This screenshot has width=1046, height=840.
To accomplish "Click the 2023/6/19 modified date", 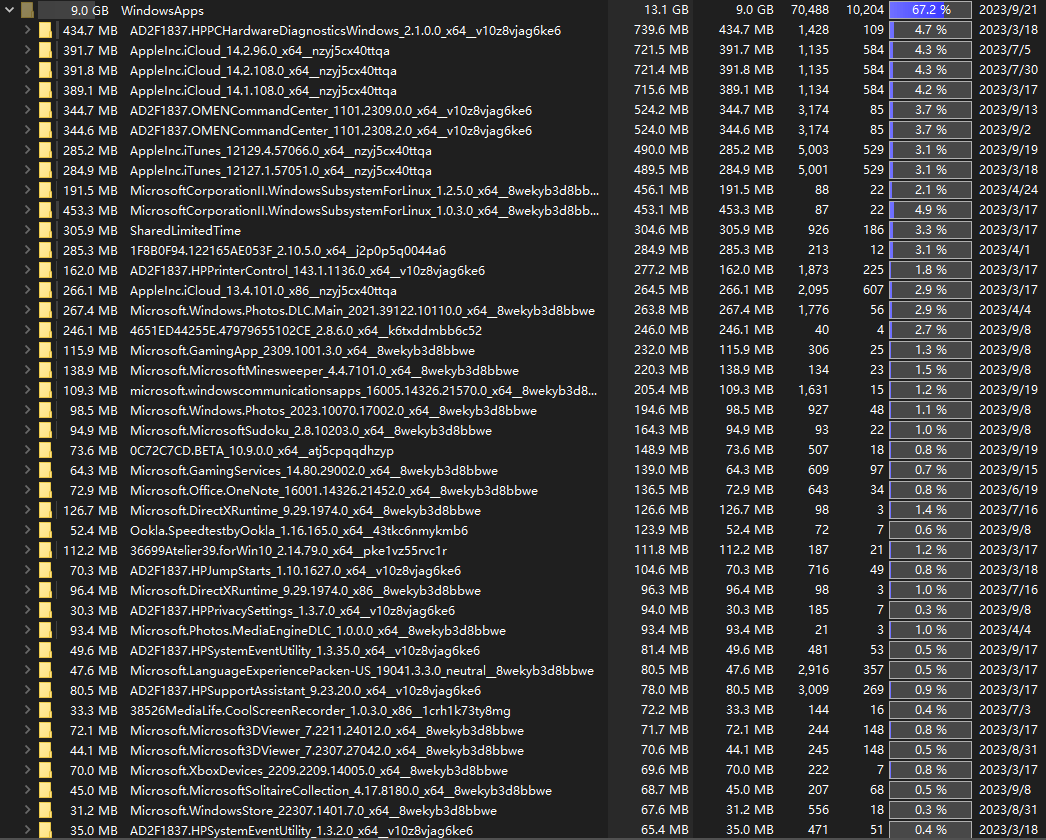I will coord(1008,490).
